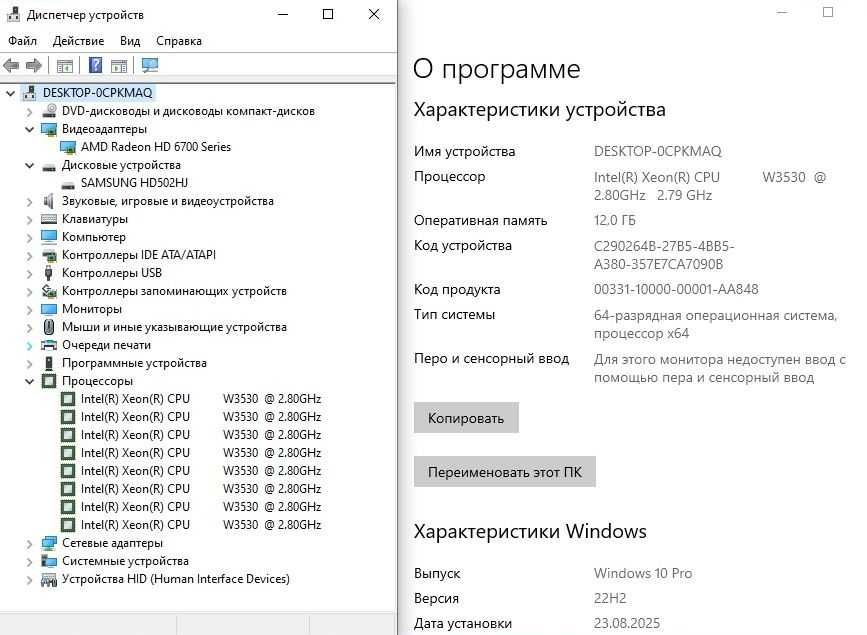Viewport: 867px width, 635px height.
Task: Click the Сетевые адаптеры icon
Action: tap(49, 543)
